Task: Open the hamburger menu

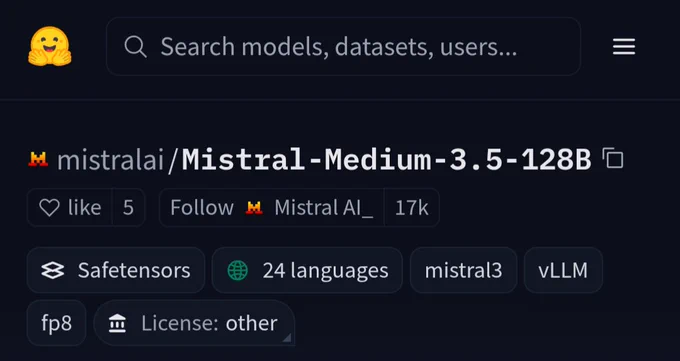Action: pos(624,47)
